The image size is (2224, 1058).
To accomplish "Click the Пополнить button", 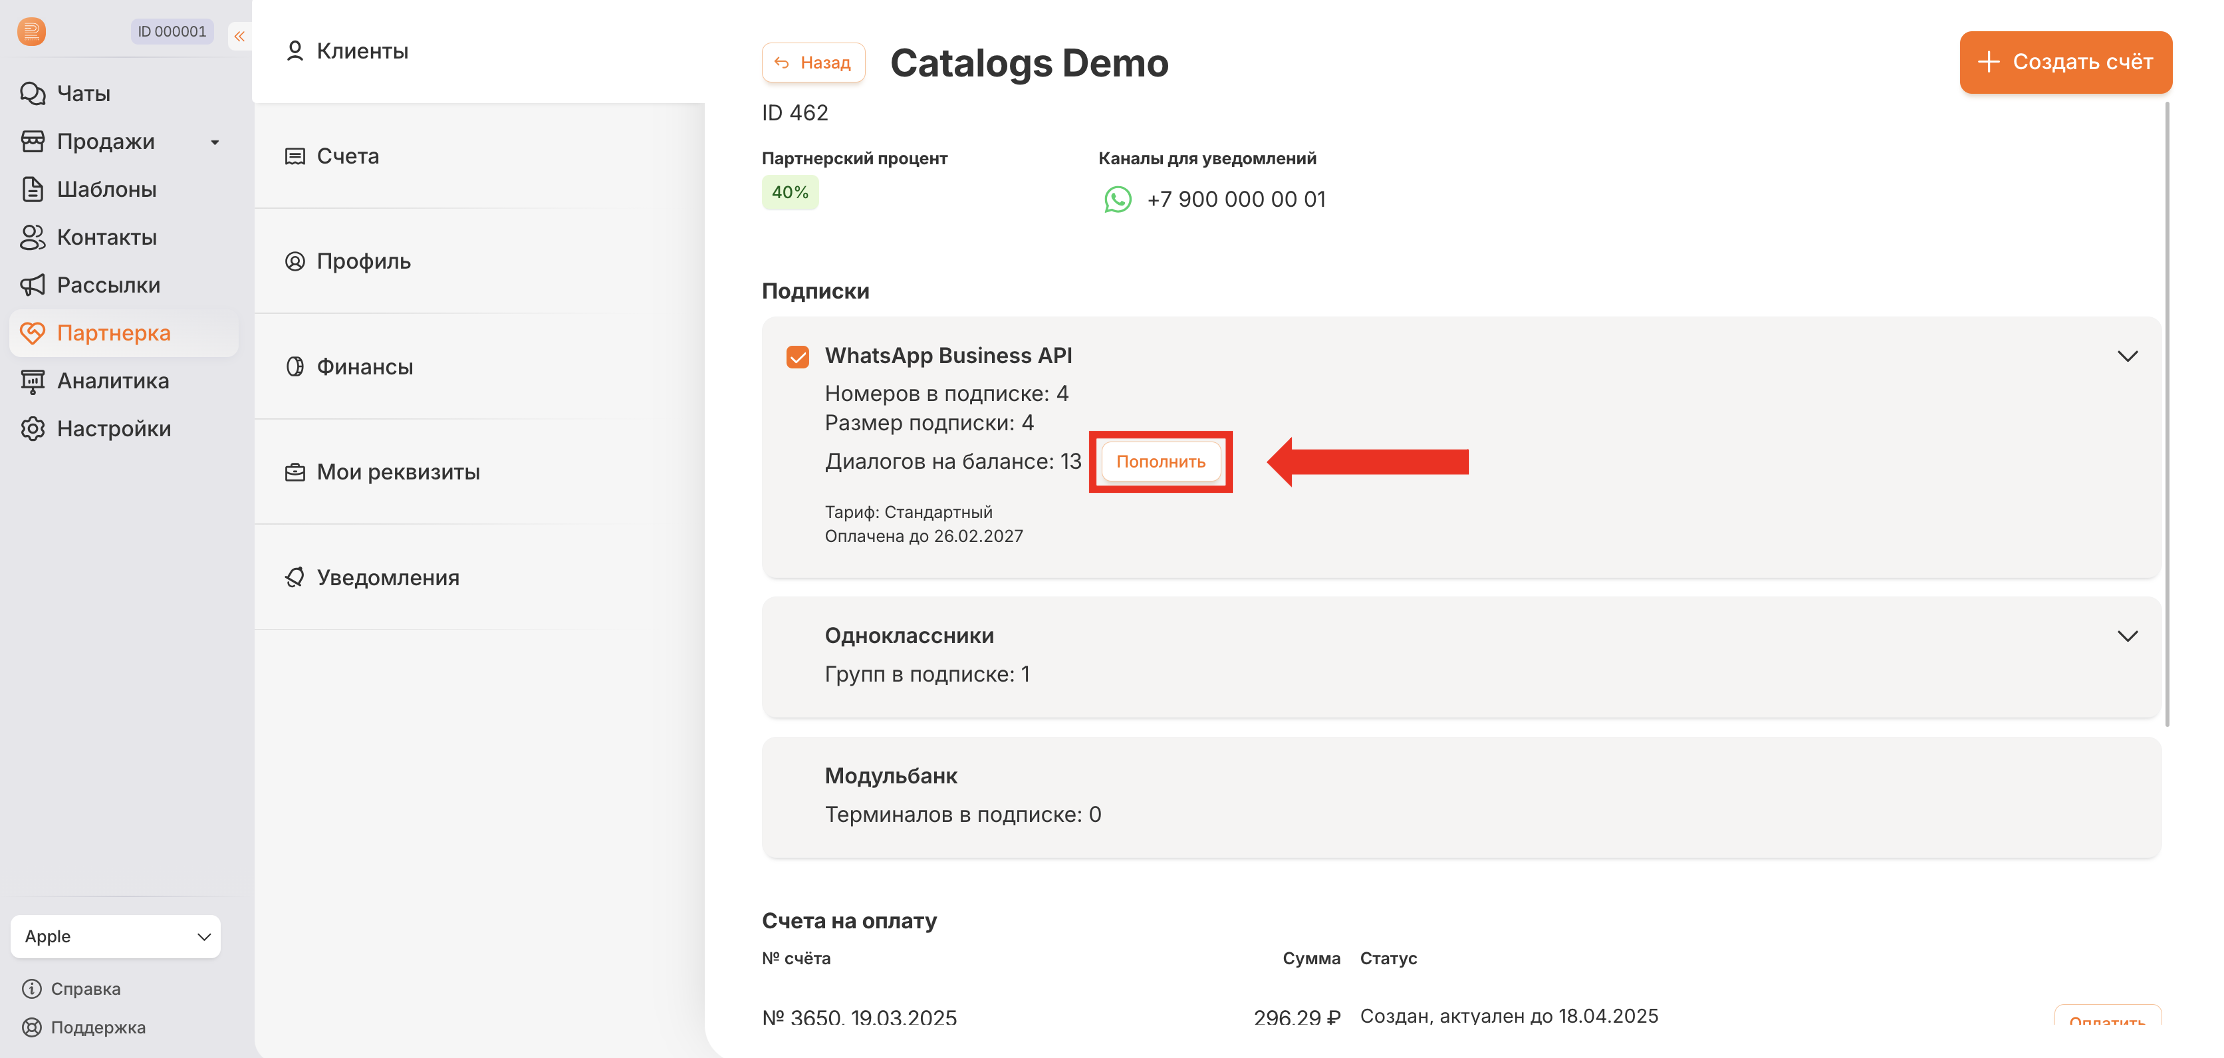I will click(x=1160, y=462).
